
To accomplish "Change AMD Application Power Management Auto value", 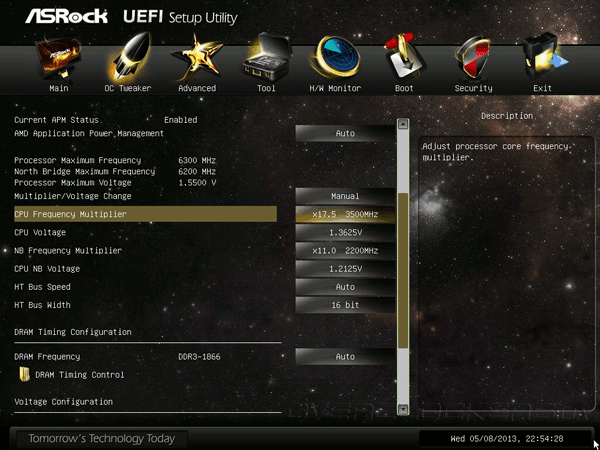I will (345, 134).
